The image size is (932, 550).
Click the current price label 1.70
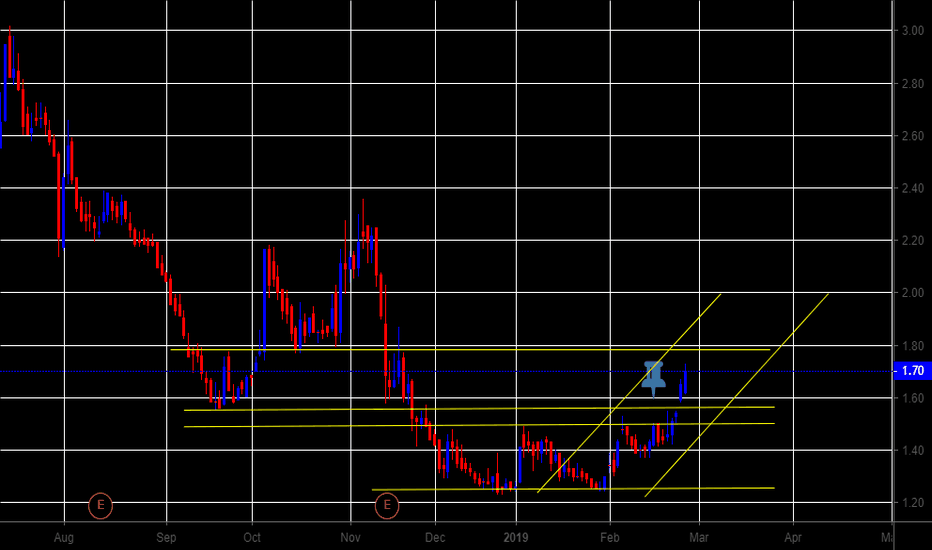pyautogui.click(x=912, y=371)
